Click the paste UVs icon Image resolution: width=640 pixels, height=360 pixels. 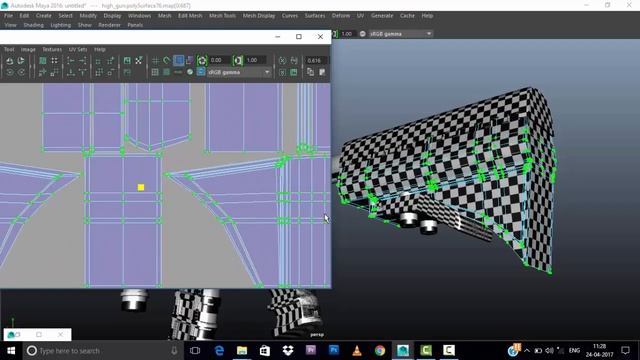tap(322, 72)
